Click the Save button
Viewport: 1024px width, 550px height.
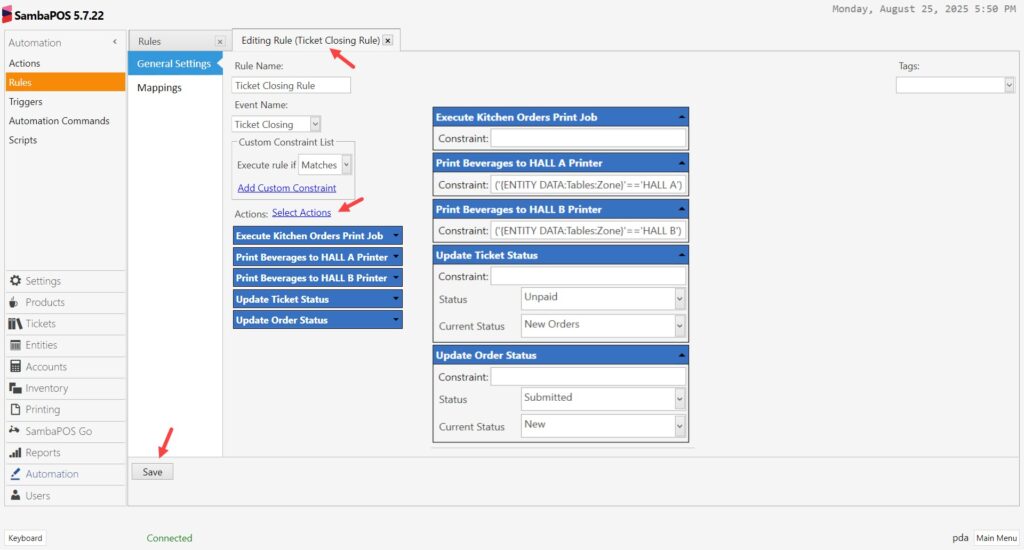click(x=152, y=472)
